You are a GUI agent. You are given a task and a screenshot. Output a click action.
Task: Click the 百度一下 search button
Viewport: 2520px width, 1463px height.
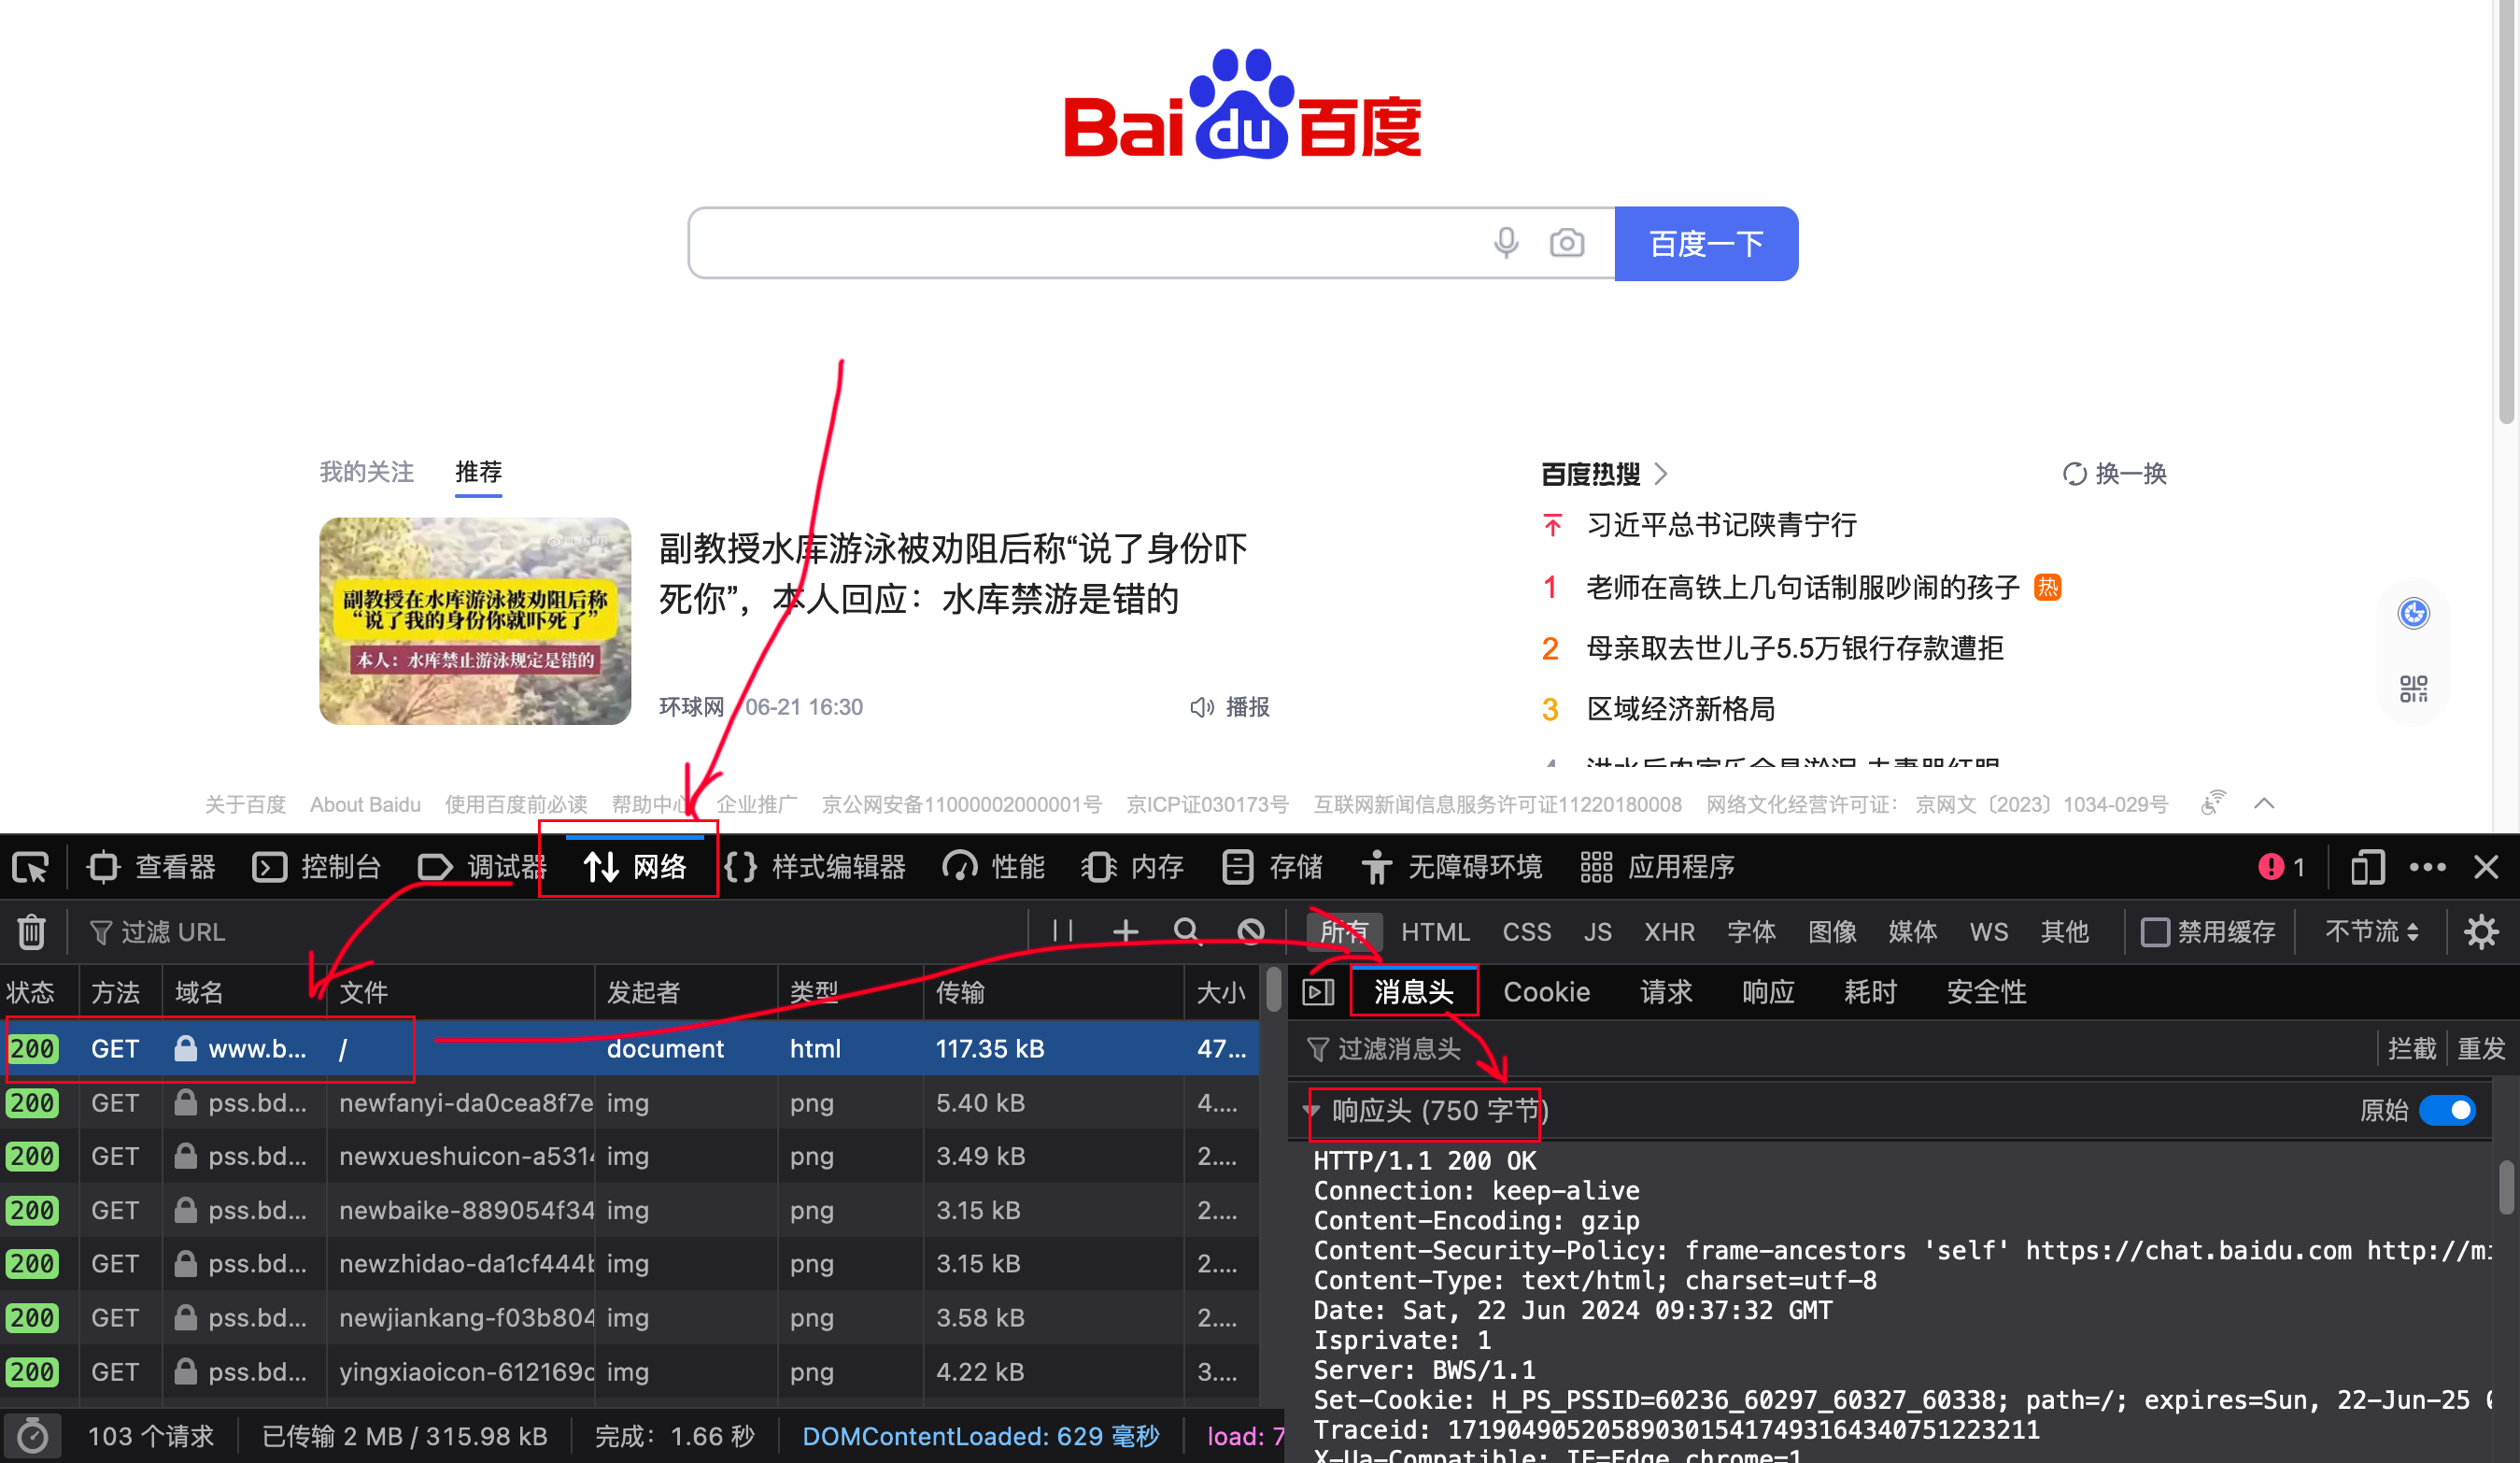(1706, 243)
